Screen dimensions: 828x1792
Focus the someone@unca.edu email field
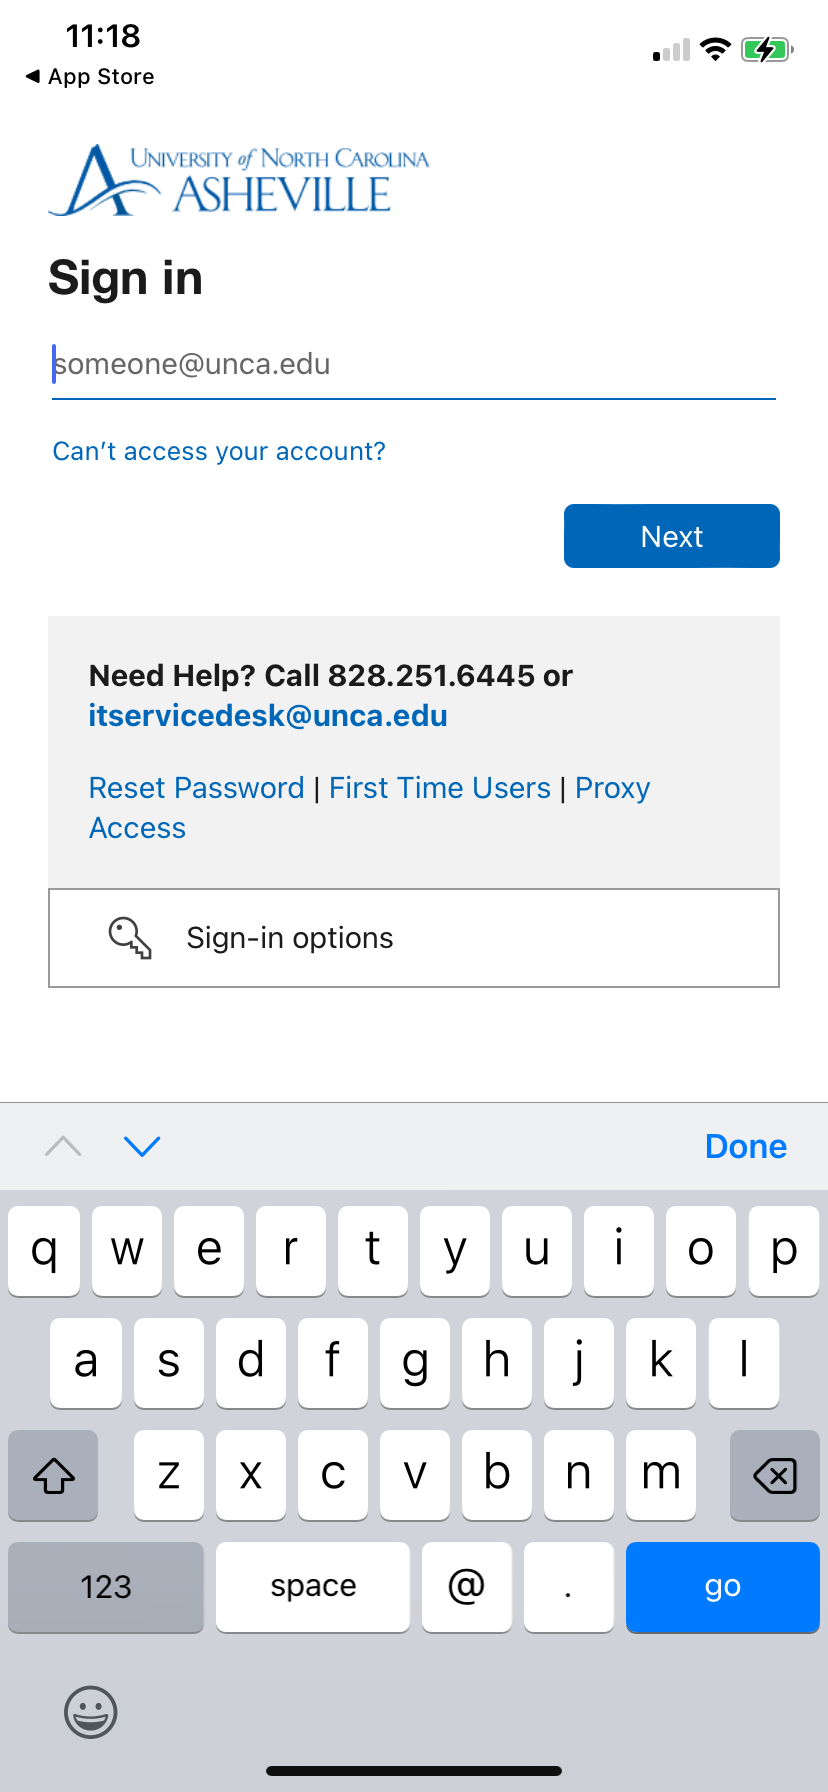point(413,365)
